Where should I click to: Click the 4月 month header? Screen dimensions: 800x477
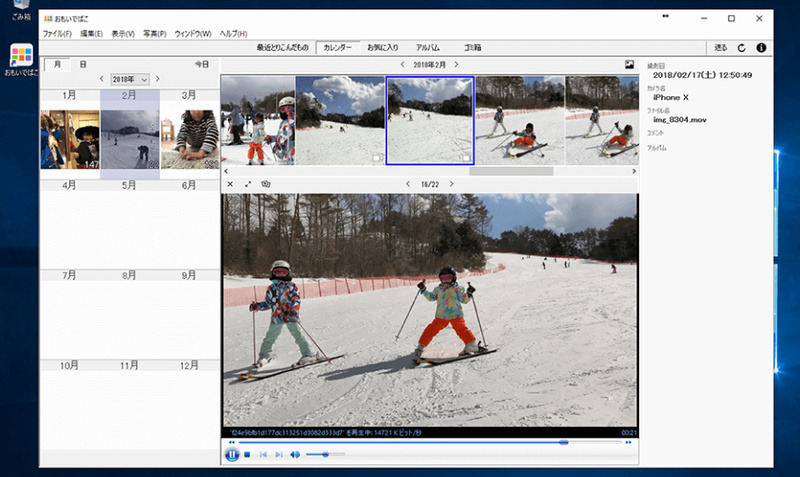69,185
